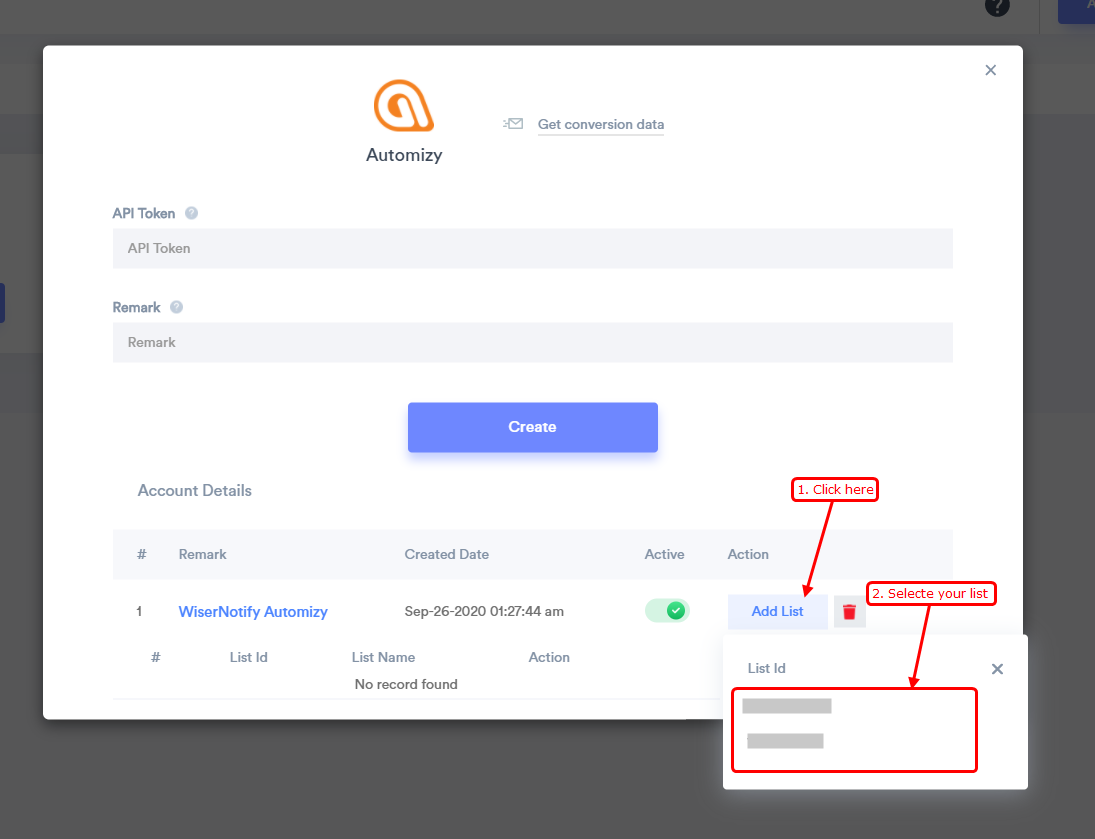Select the first list in List Id popup
Viewport: 1095px width, 839px height.
787,706
